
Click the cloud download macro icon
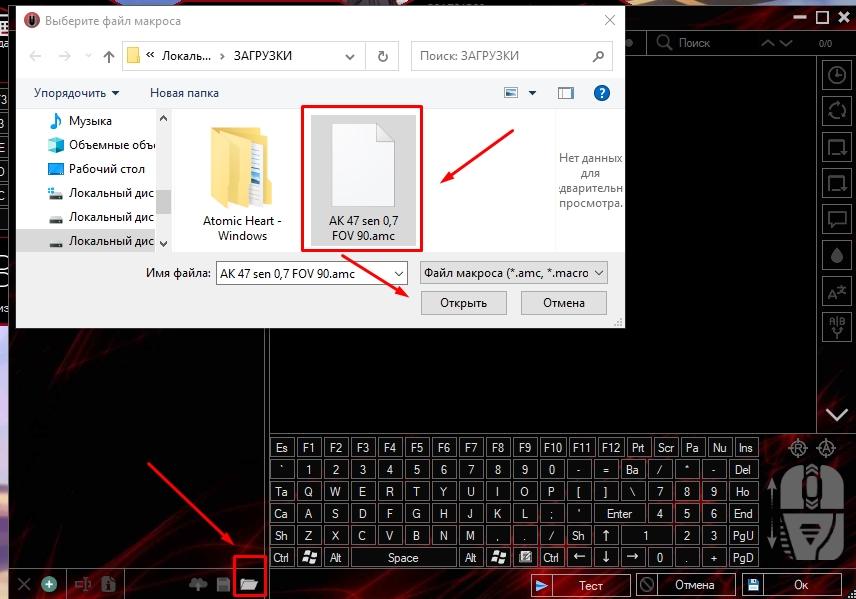pos(198,584)
